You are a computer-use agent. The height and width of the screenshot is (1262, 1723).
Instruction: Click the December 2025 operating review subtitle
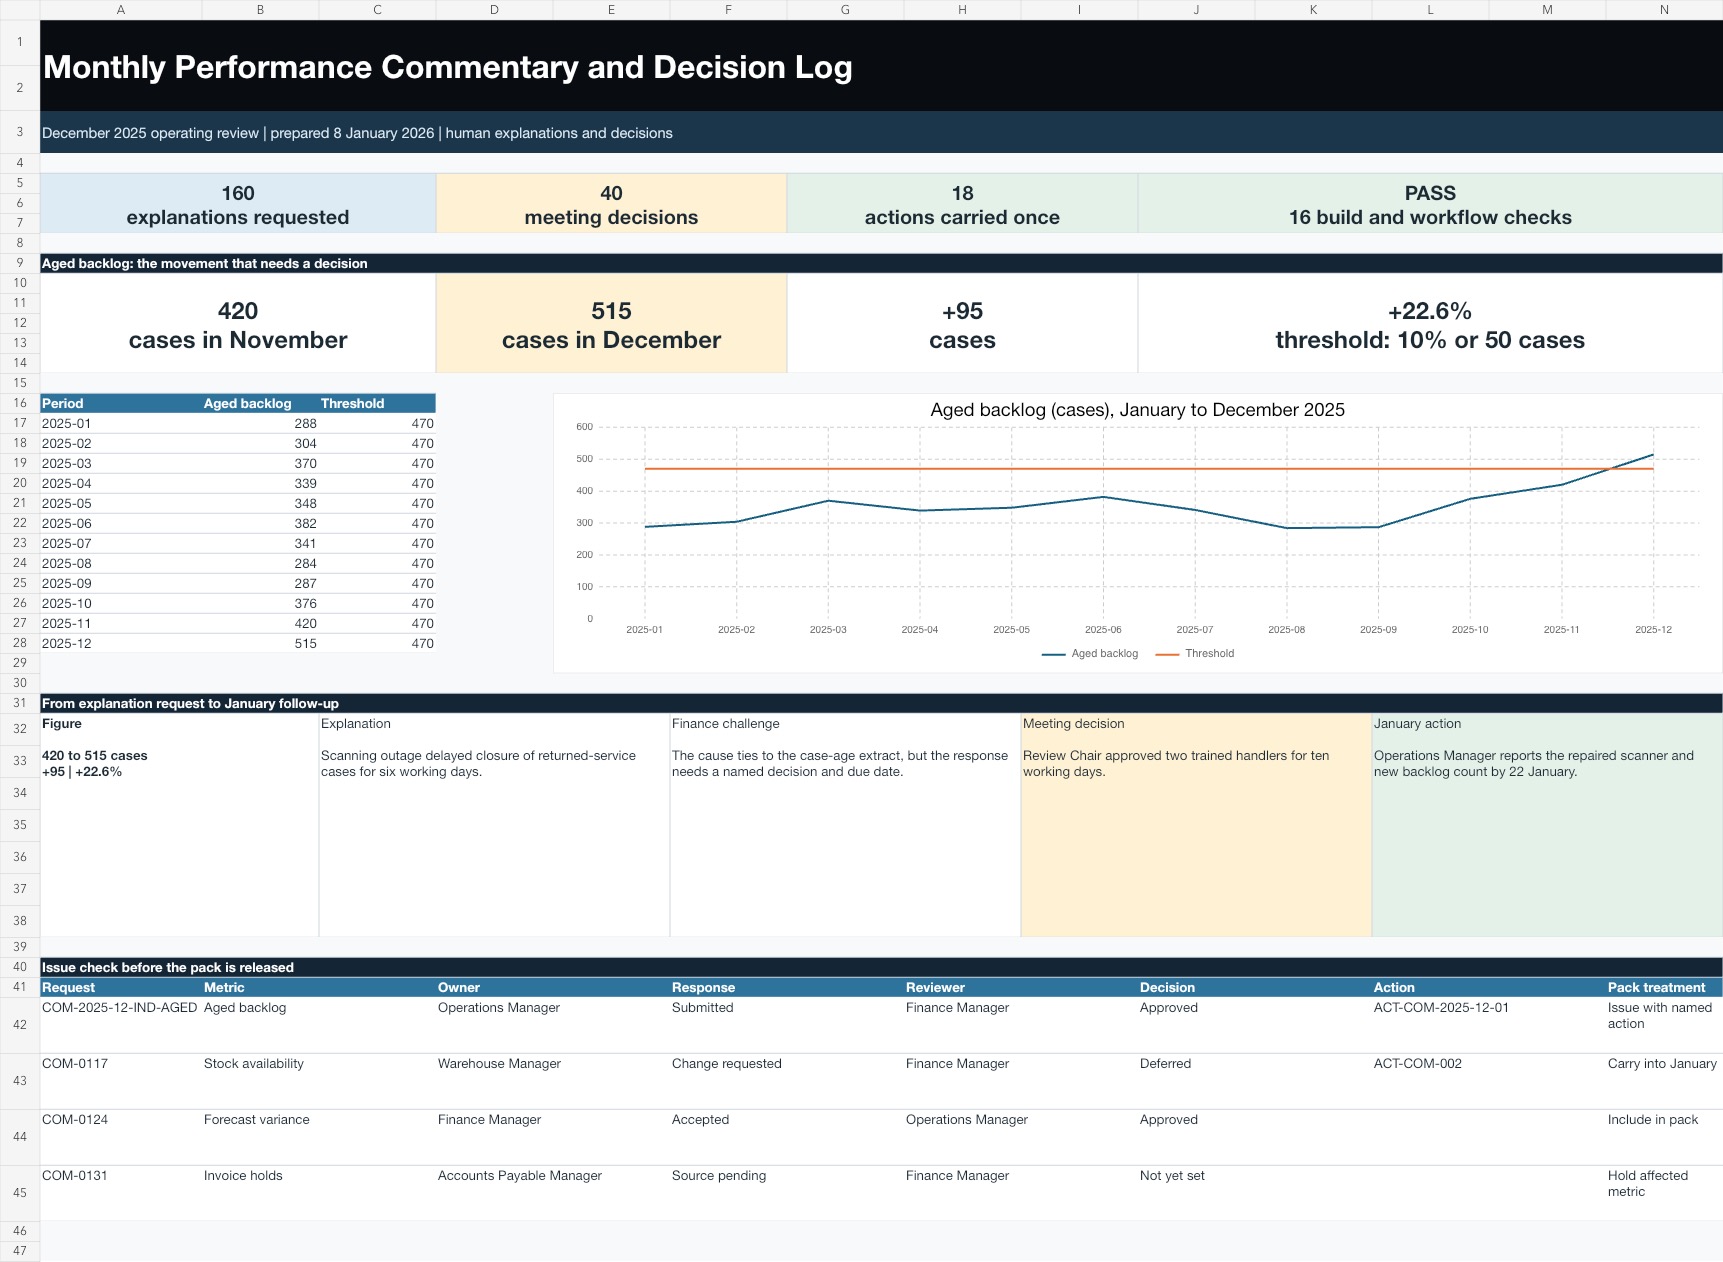click(357, 133)
